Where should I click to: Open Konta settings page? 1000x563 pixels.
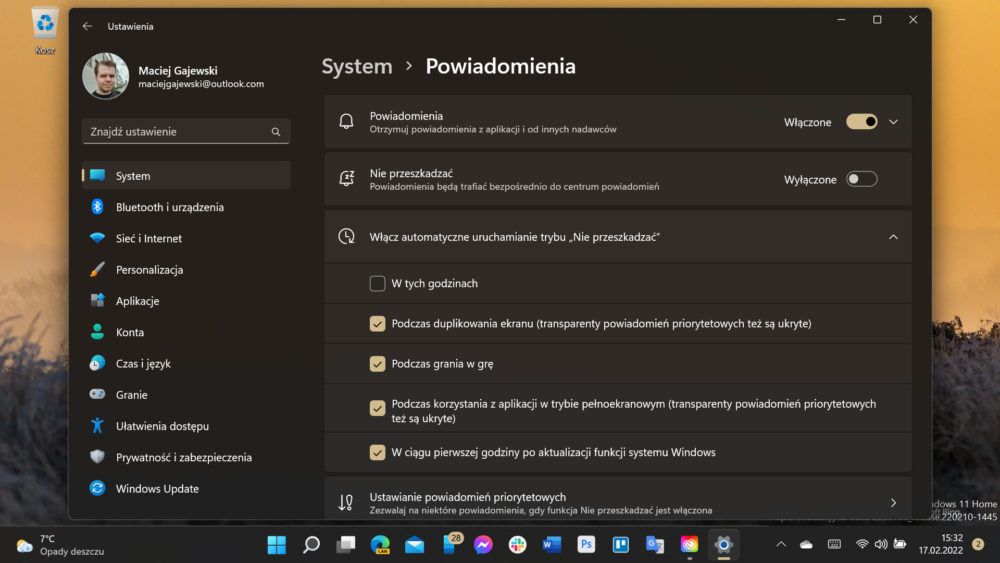(186, 332)
